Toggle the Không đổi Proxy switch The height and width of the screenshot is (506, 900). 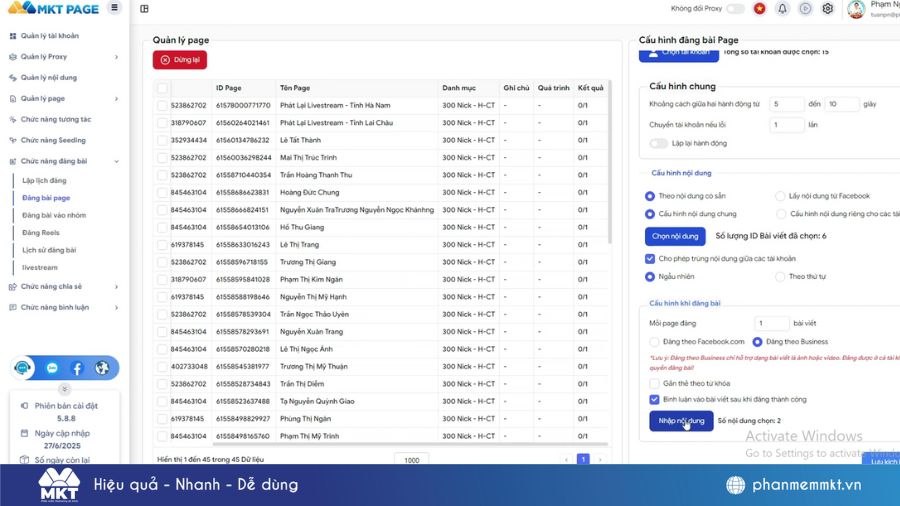735,9
